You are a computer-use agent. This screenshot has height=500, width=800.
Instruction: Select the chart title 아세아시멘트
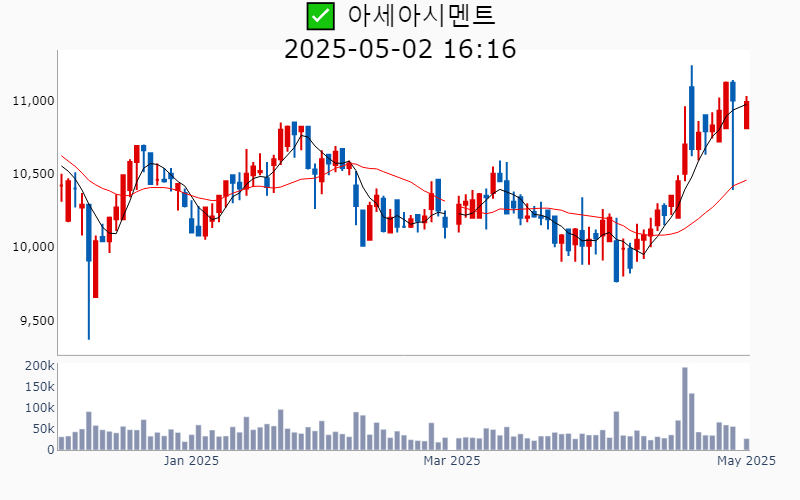coord(421,15)
